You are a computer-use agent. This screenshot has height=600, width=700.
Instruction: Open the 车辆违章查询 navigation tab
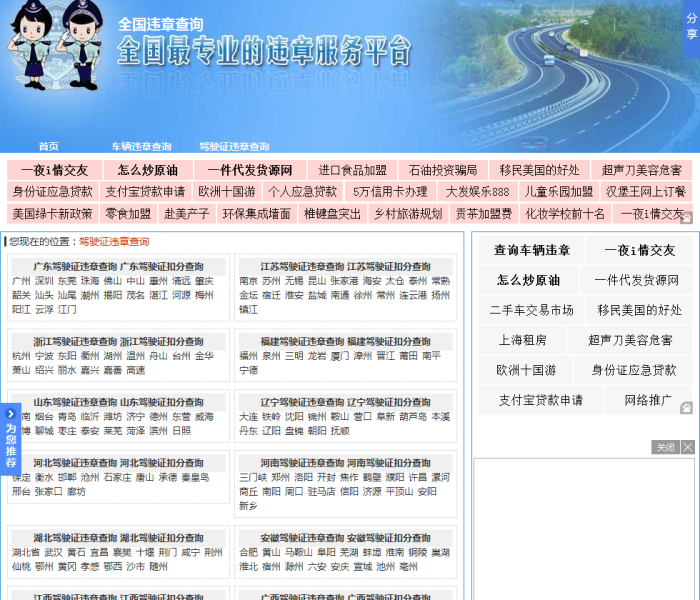pyautogui.click(x=142, y=146)
